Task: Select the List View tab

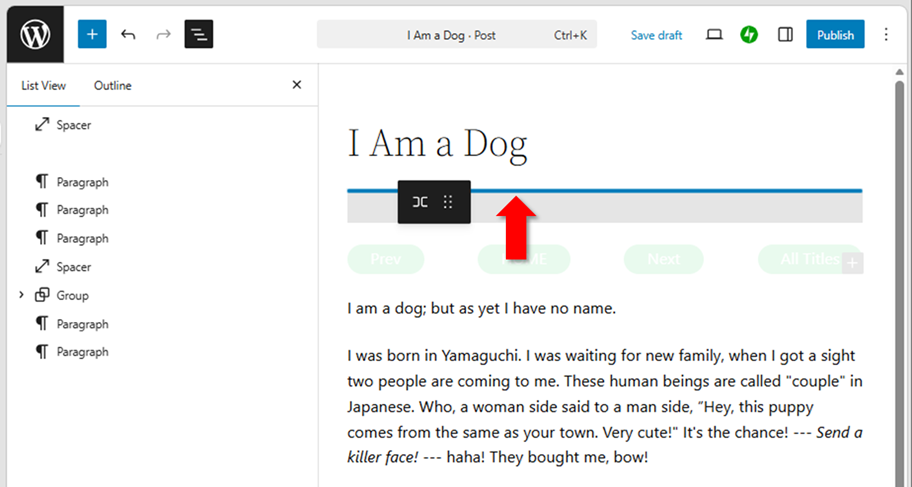Action: (x=43, y=86)
